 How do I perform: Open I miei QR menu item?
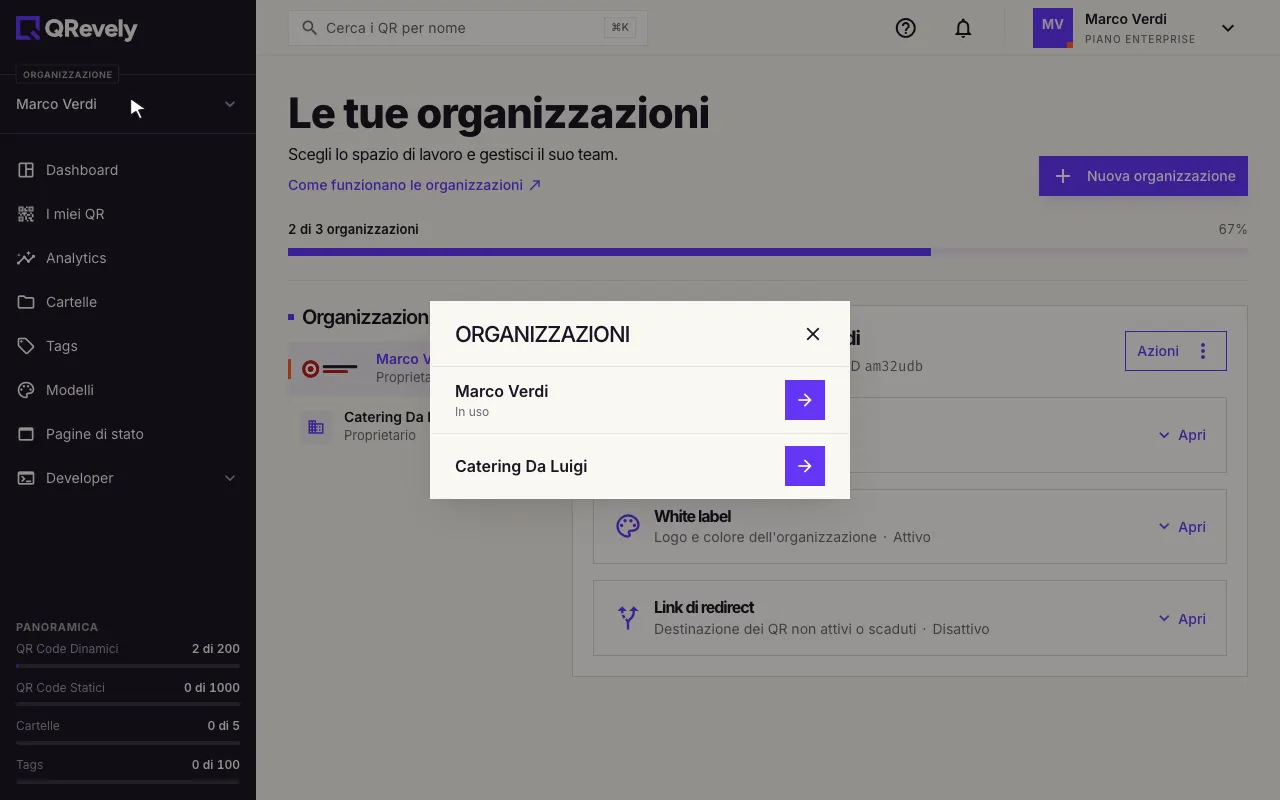pos(128,214)
